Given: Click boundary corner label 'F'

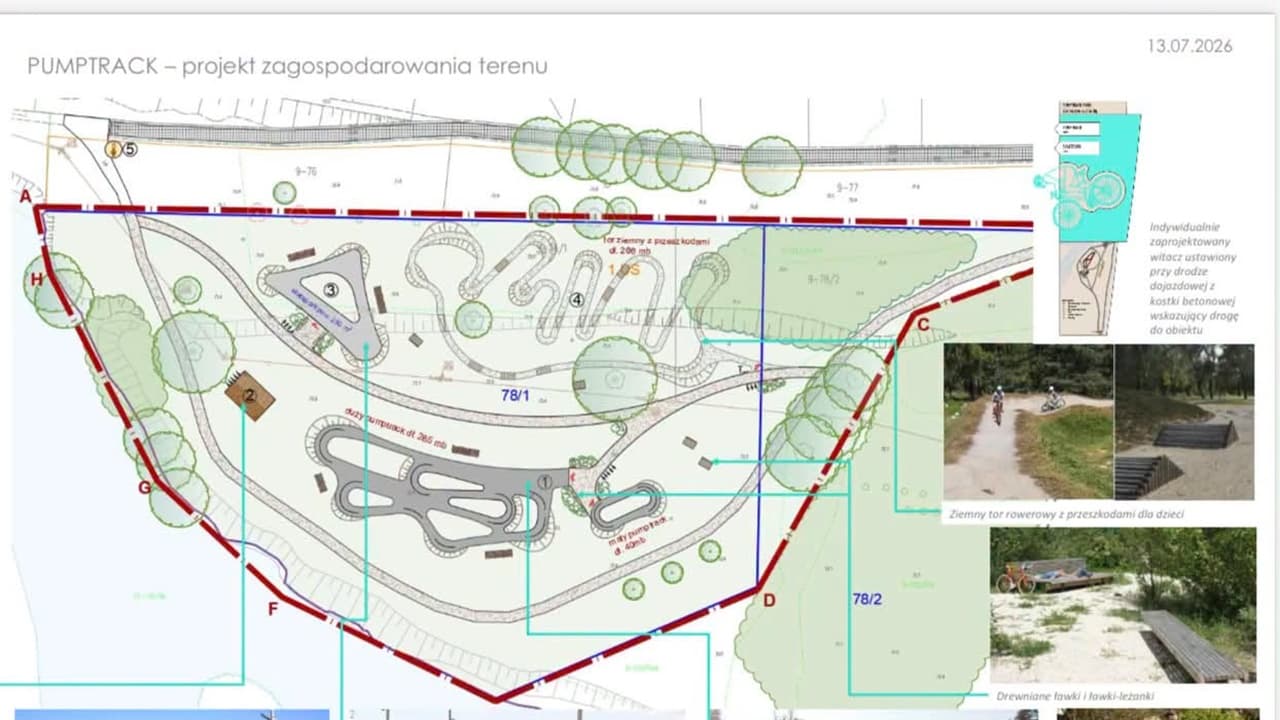Looking at the screenshot, I should [x=273, y=608].
